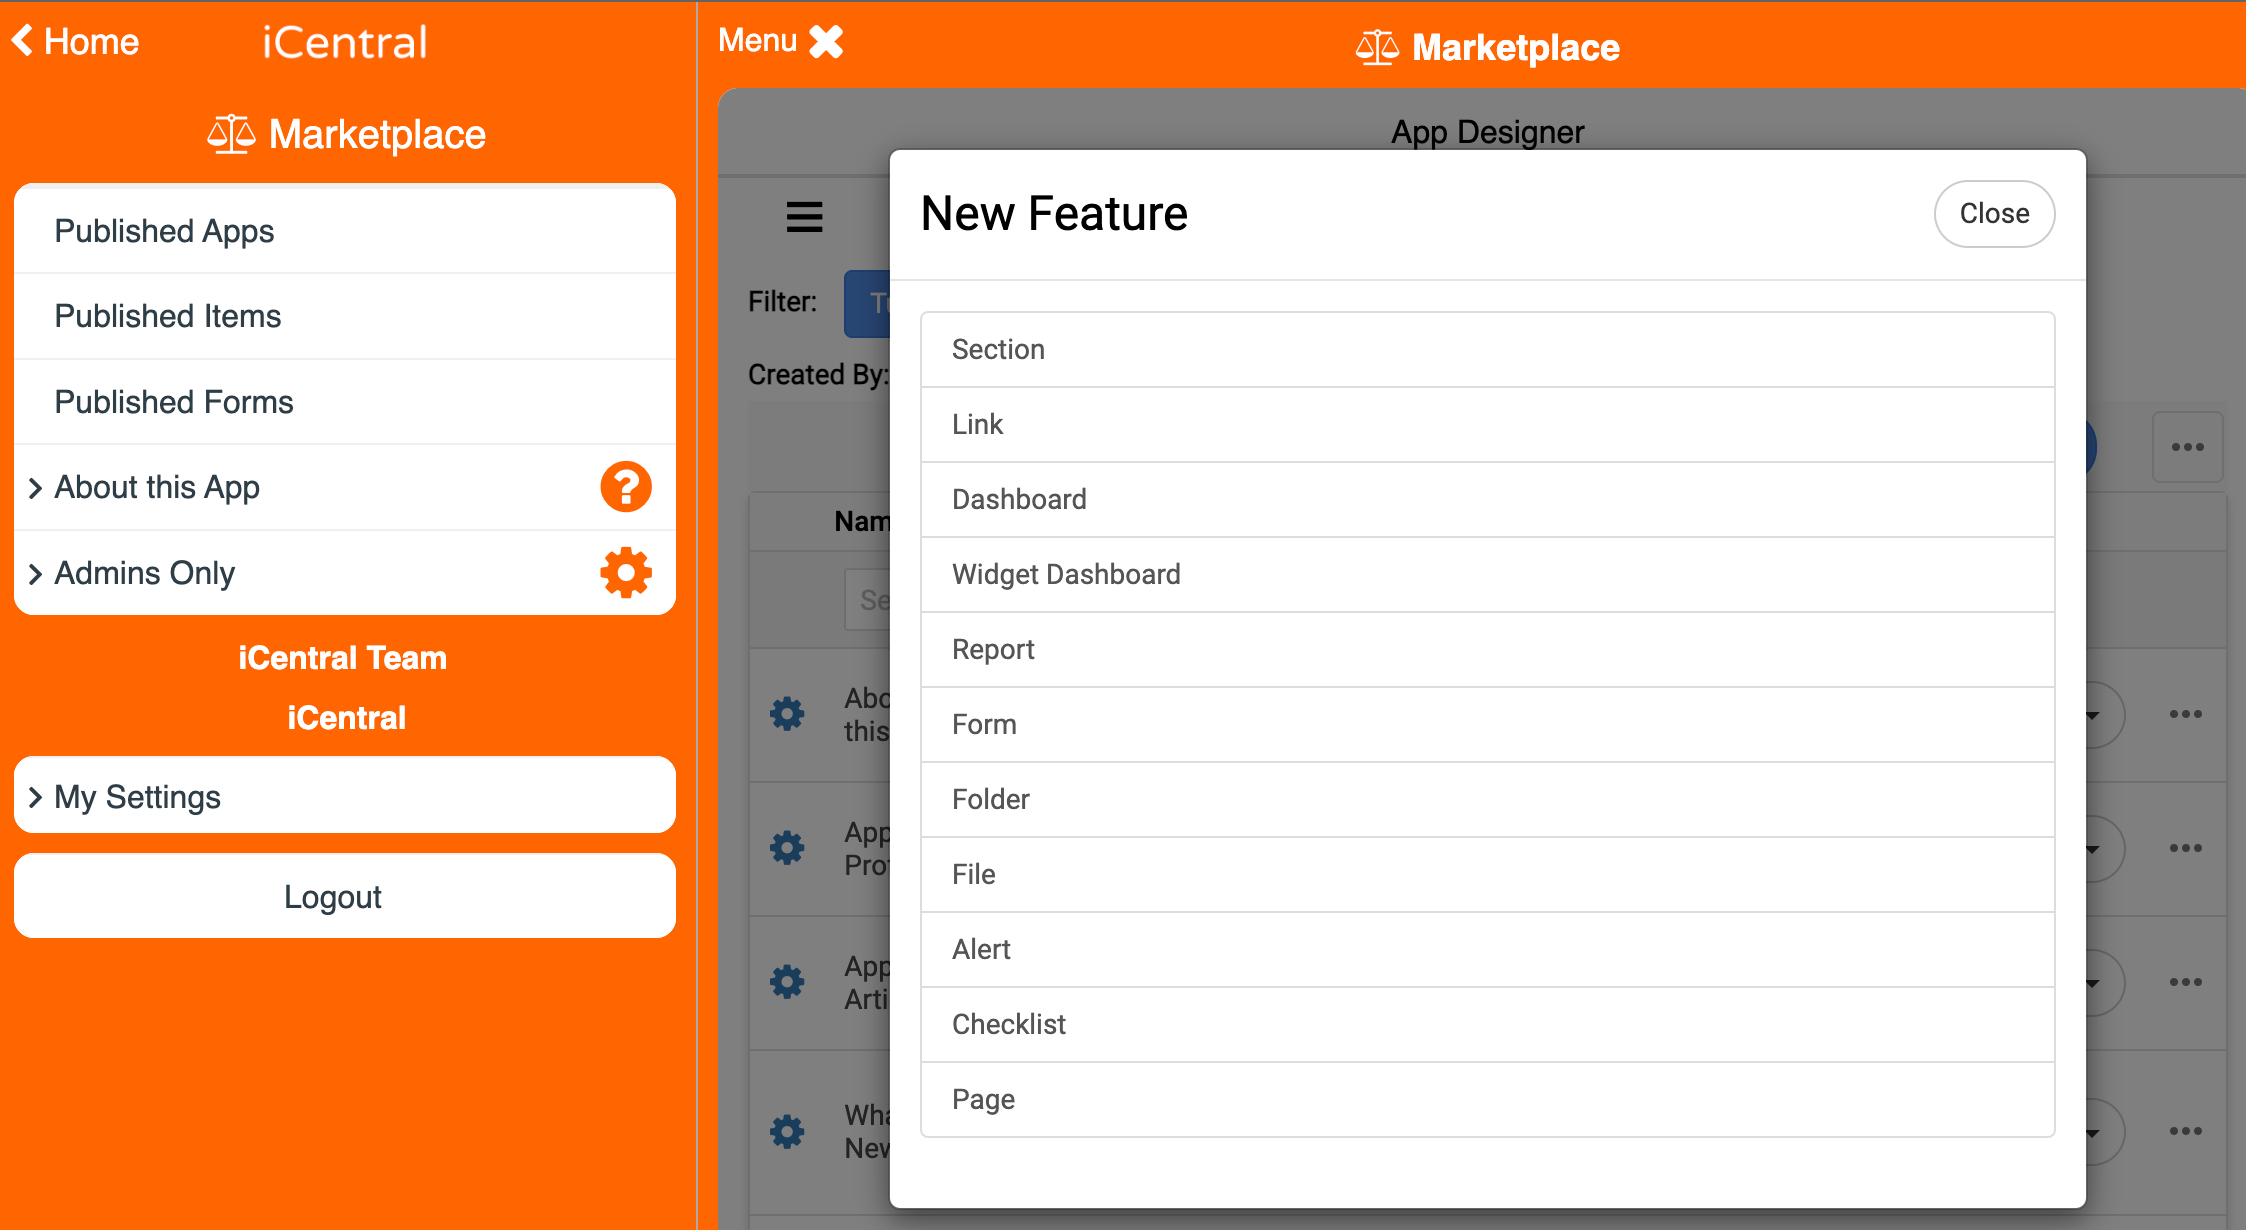Select the Widget Dashboard feature option
The width and height of the screenshot is (2246, 1230).
click(x=1066, y=574)
